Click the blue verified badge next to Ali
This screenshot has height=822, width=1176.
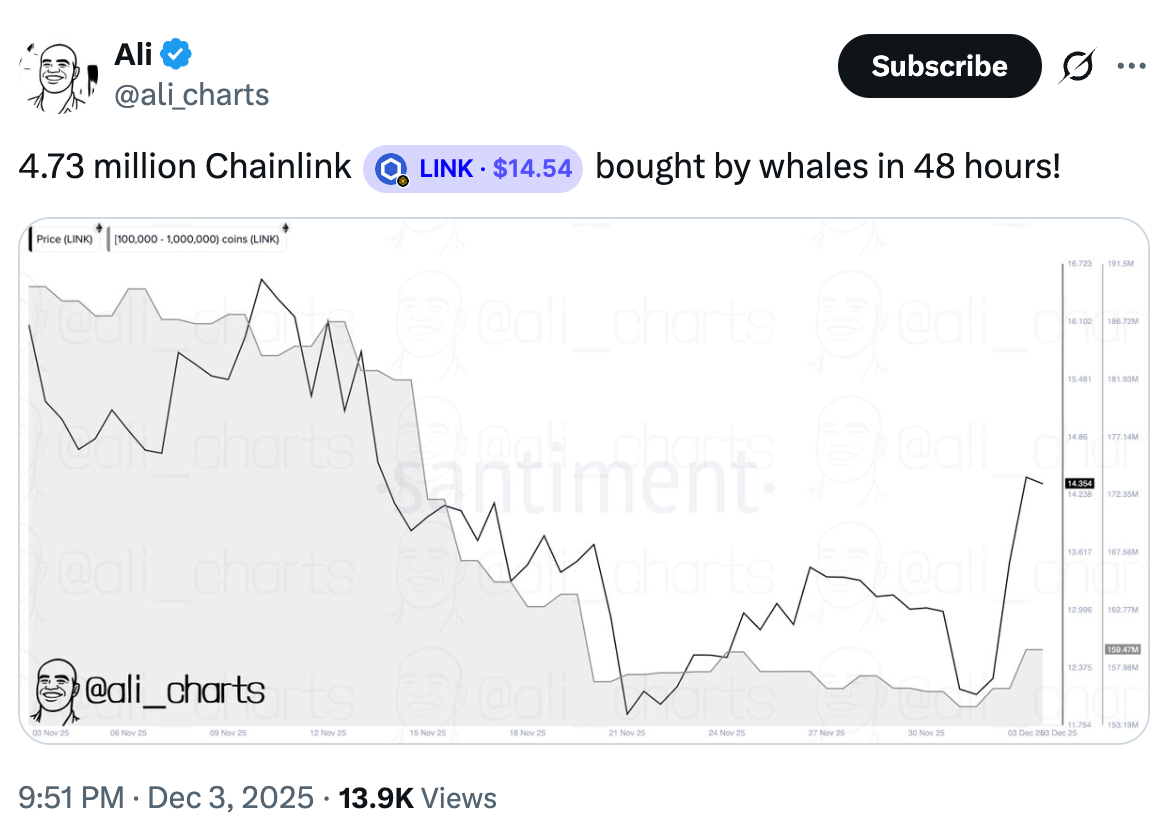tap(176, 53)
